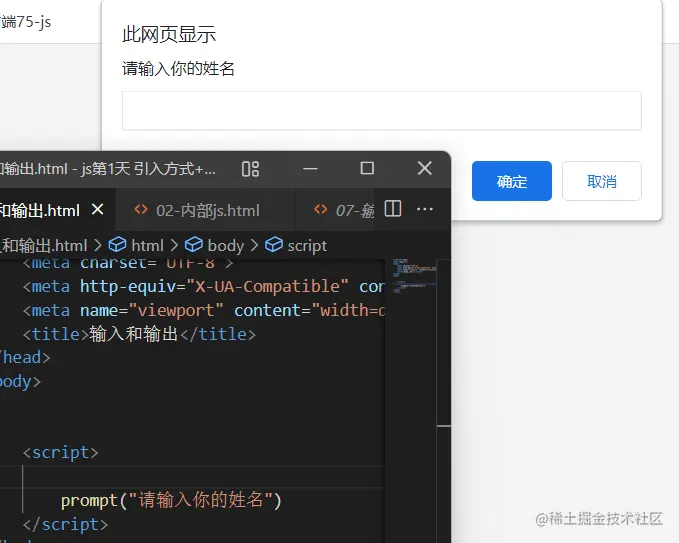Click the prompt code line
Viewport: 679px width, 543px height.
tap(171, 501)
